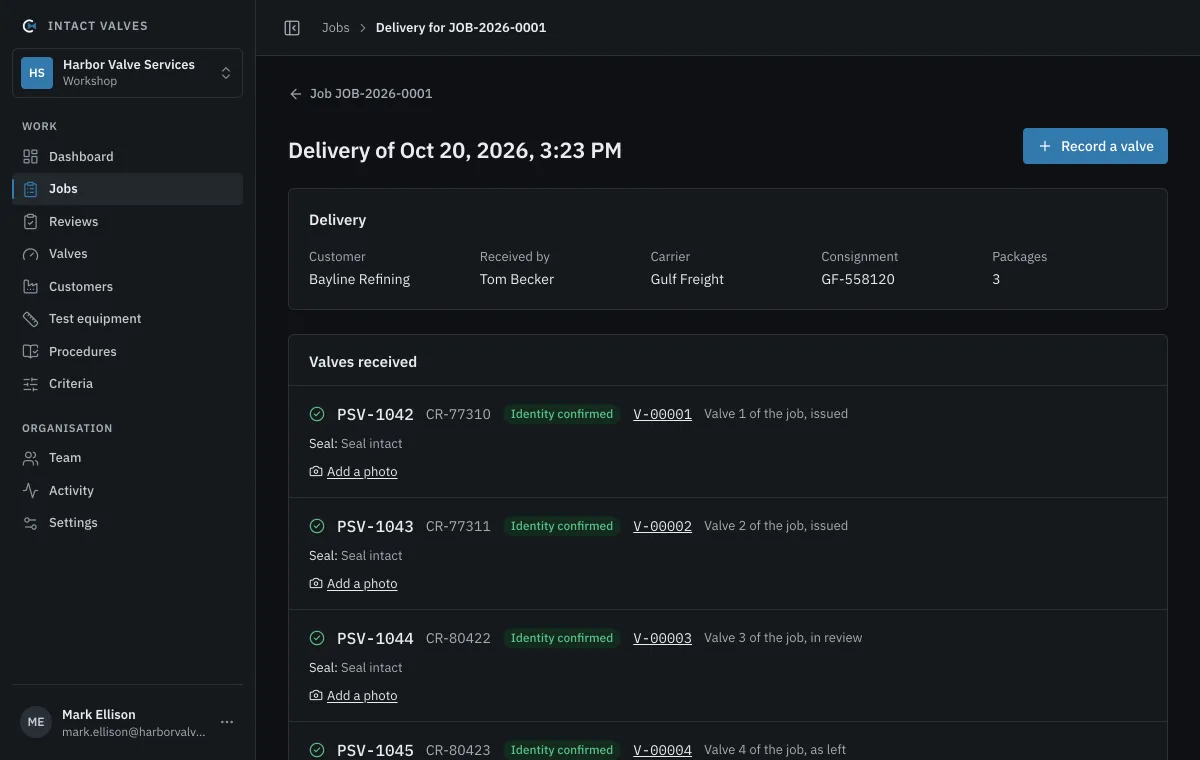The height and width of the screenshot is (760, 1200).
Task: Open user menu dots for Mark Ellison
Action: (x=227, y=722)
